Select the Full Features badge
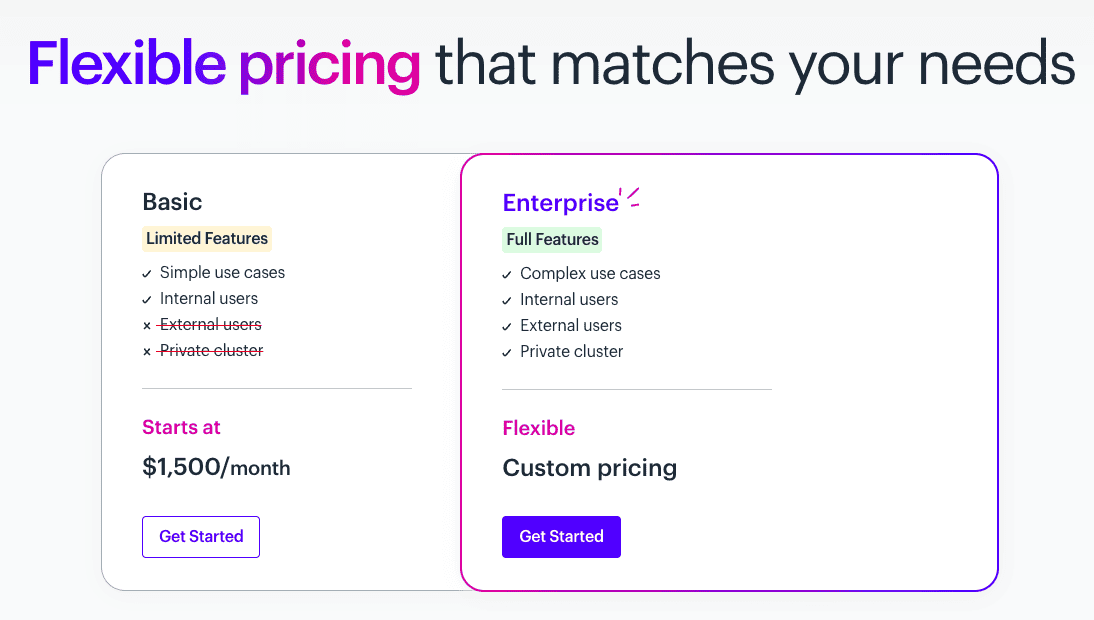This screenshot has width=1094, height=620. point(552,240)
